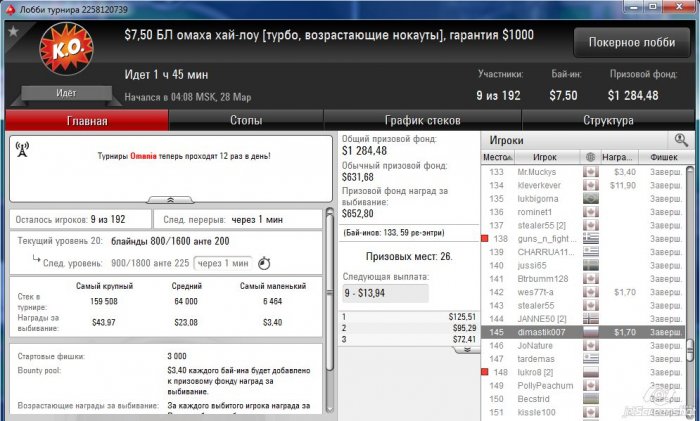Click red marker next to place 138
Screen dimensions: 700x421
click(x=485, y=239)
